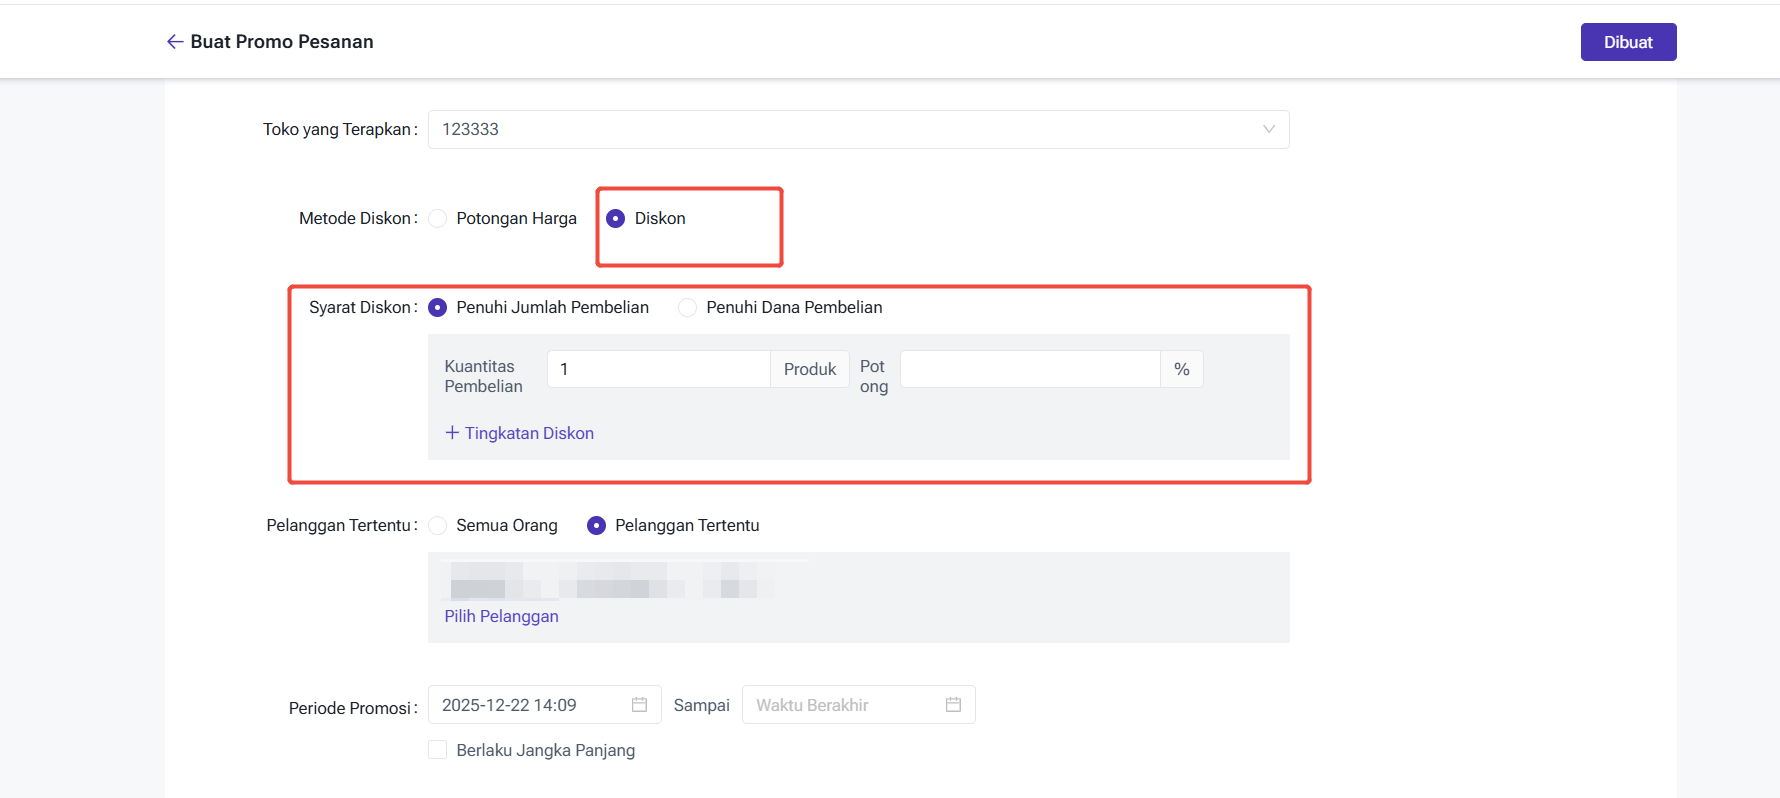Image resolution: width=1780 pixels, height=798 pixels.
Task: Open the Toko yang Terapkan dropdown
Action: (x=840, y=130)
